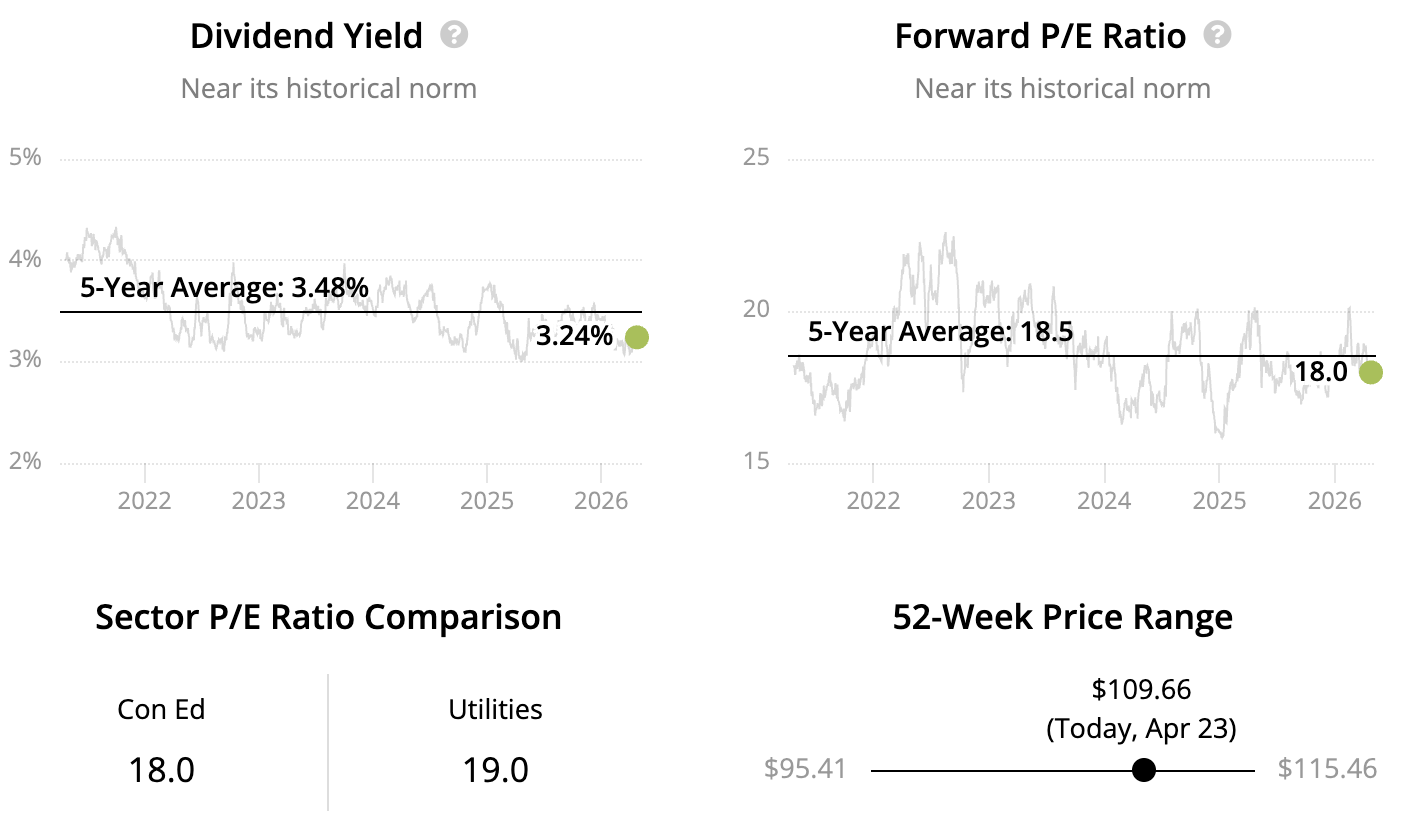Click 2025 on the Forward P/E time axis
Image resolution: width=1414 pixels, height=830 pixels.
point(1219,499)
